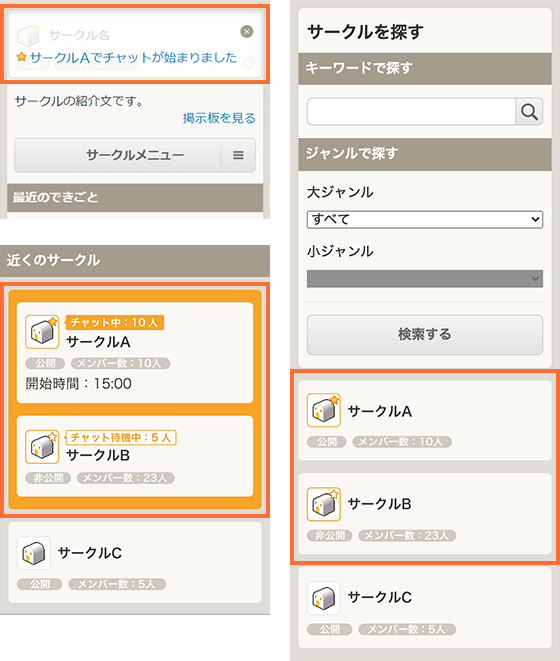Click サークルB icon in nearby circles list
The height and width of the screenshot is (661, 560).
click(42, 446)
